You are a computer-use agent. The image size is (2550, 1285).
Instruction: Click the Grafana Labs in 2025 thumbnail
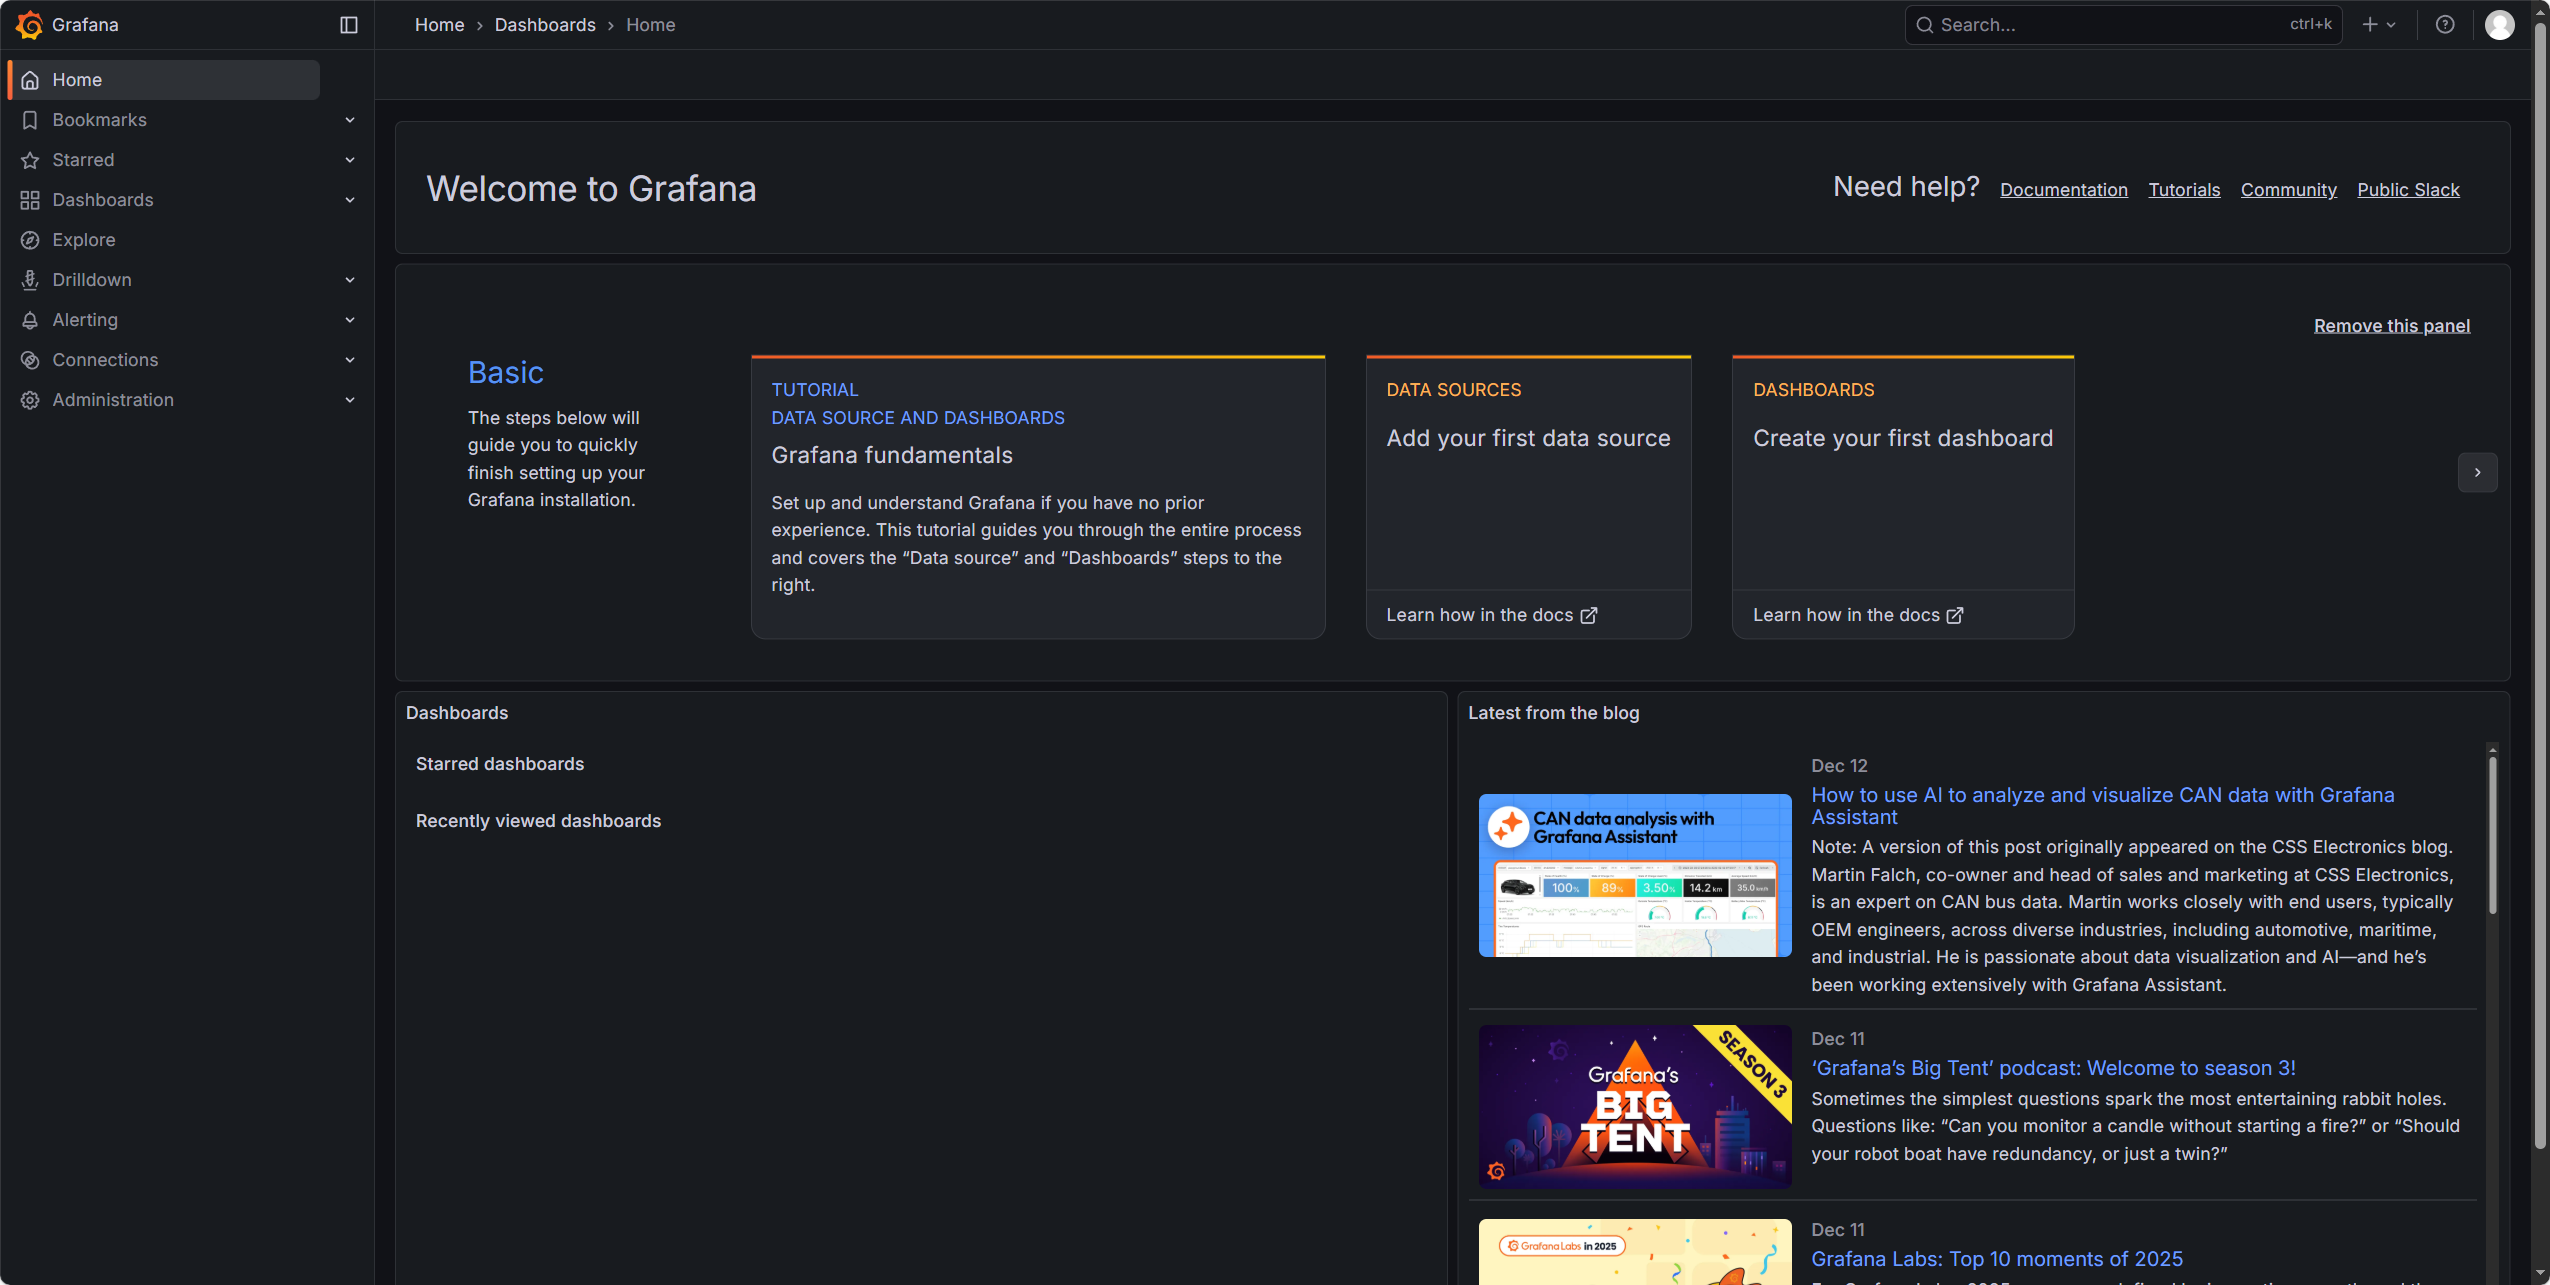[1634, 1252]
